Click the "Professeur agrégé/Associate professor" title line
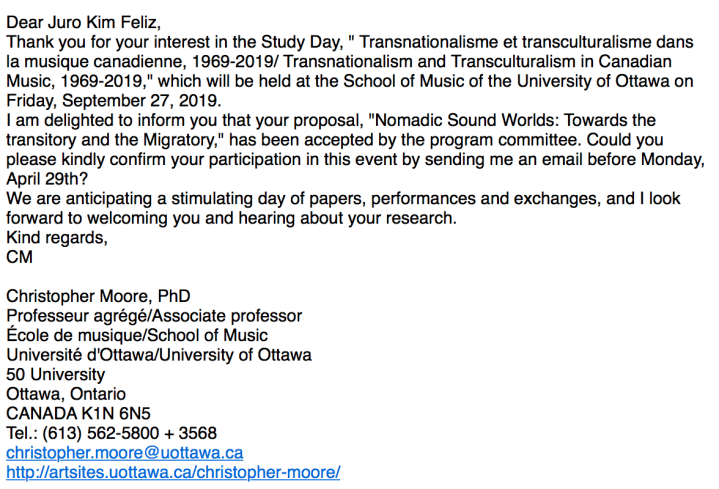Screen dimensions: 719x489 tap(154, 316)
